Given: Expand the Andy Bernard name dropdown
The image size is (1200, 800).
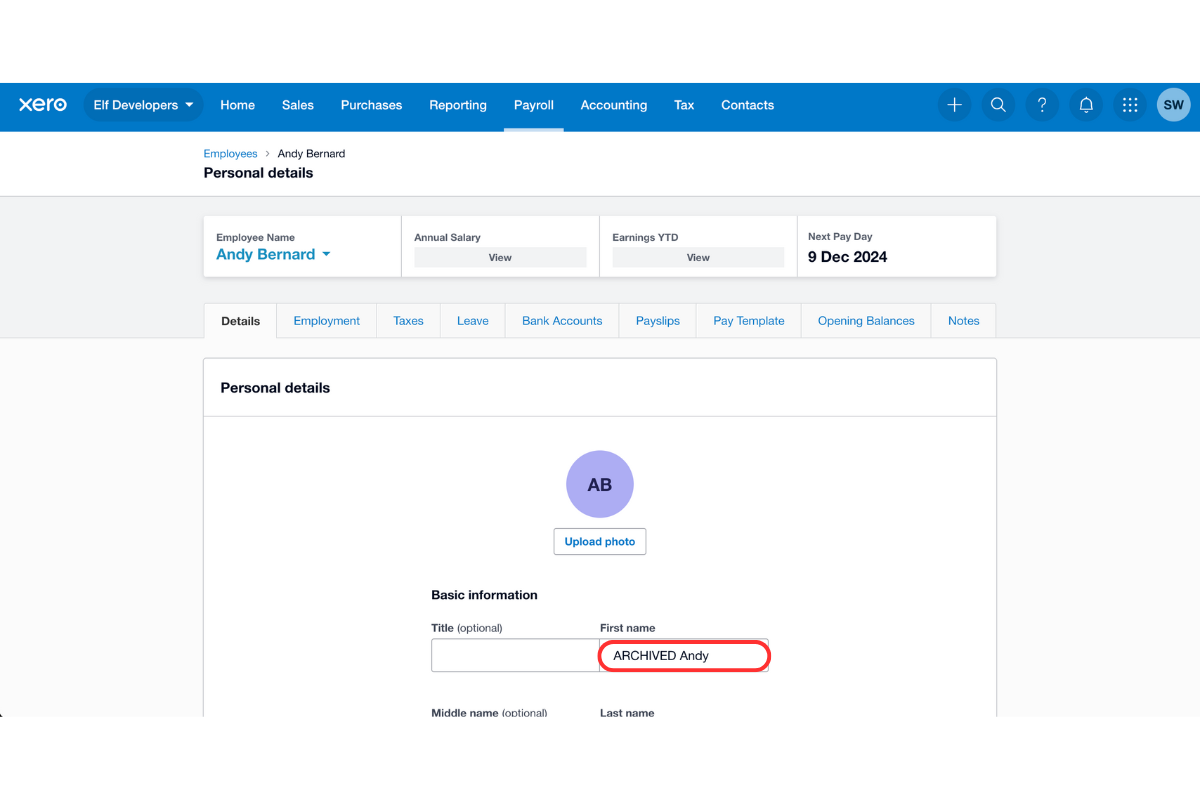Looking at the screenshot, I should point(272,254).
